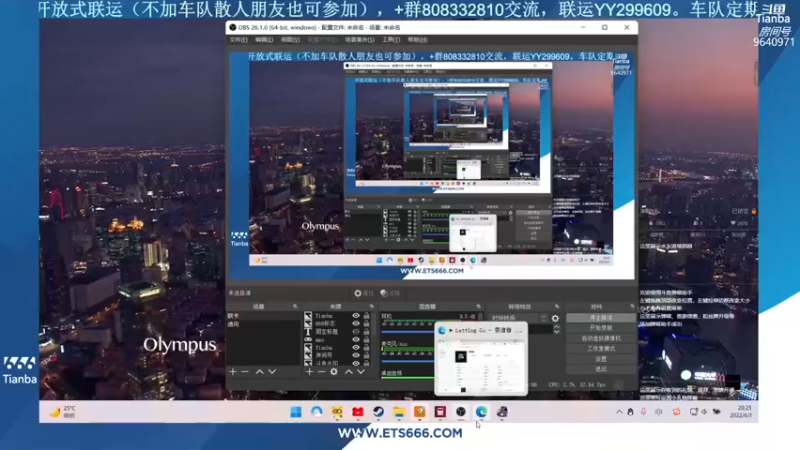Move source down arrow
800x450 pixels.
click(x=361, y=372)
